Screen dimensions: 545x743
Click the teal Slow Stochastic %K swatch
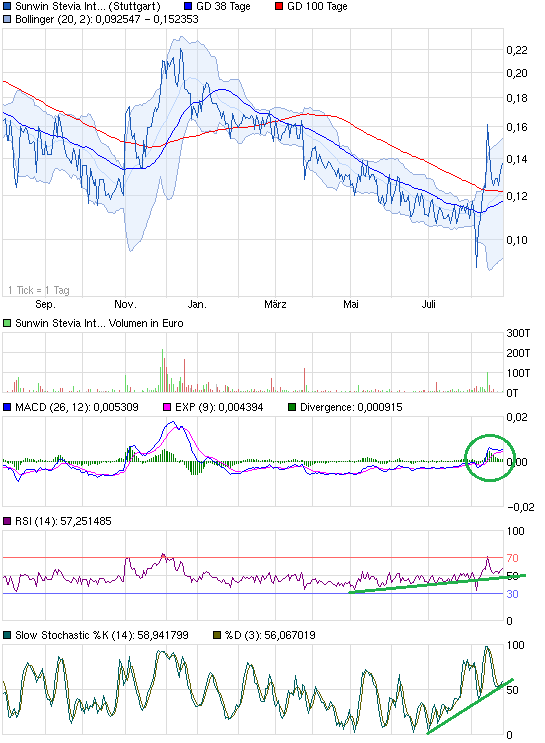[7, 635]
